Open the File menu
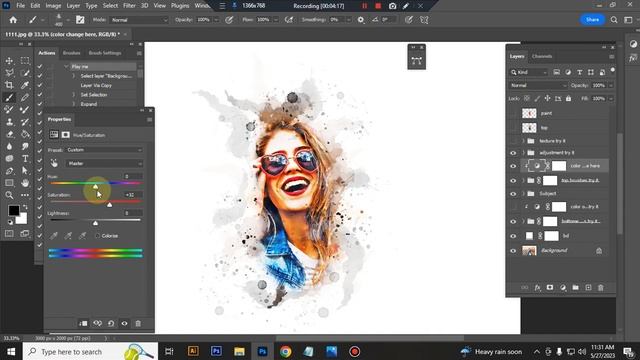This screenshot has height=360, width=640. 20,6
